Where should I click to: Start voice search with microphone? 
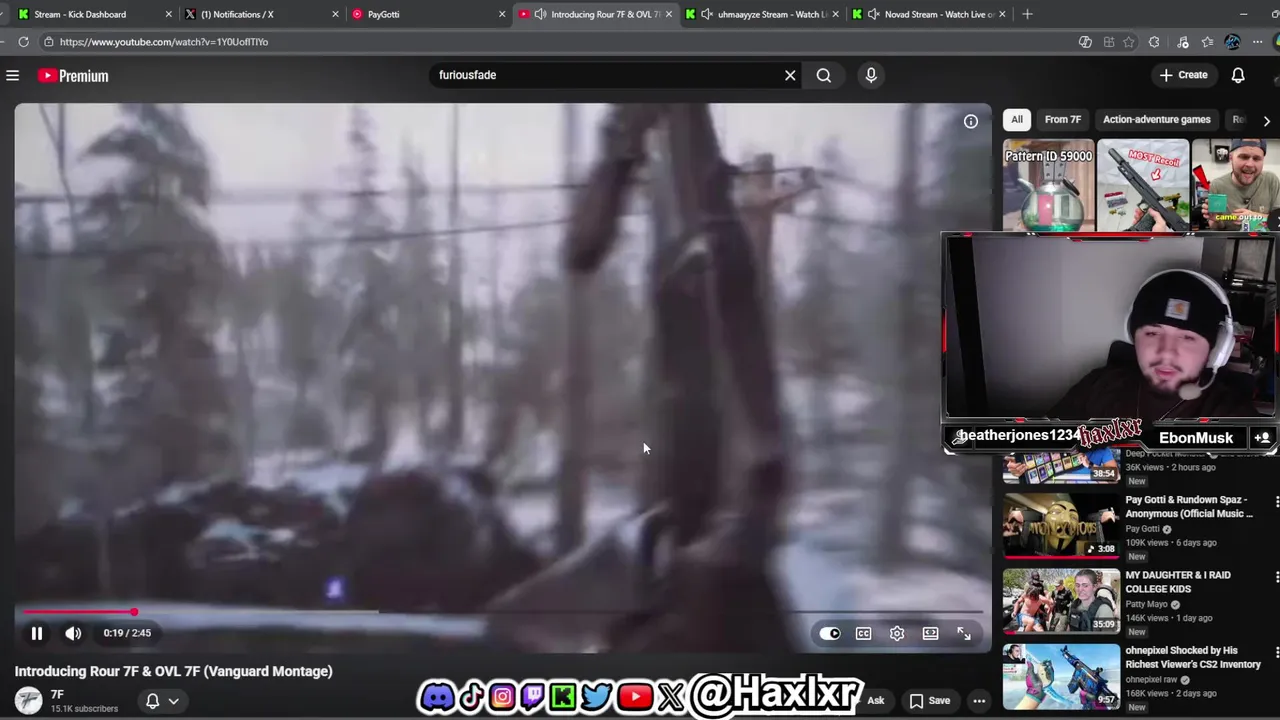[x=871, y=75]
